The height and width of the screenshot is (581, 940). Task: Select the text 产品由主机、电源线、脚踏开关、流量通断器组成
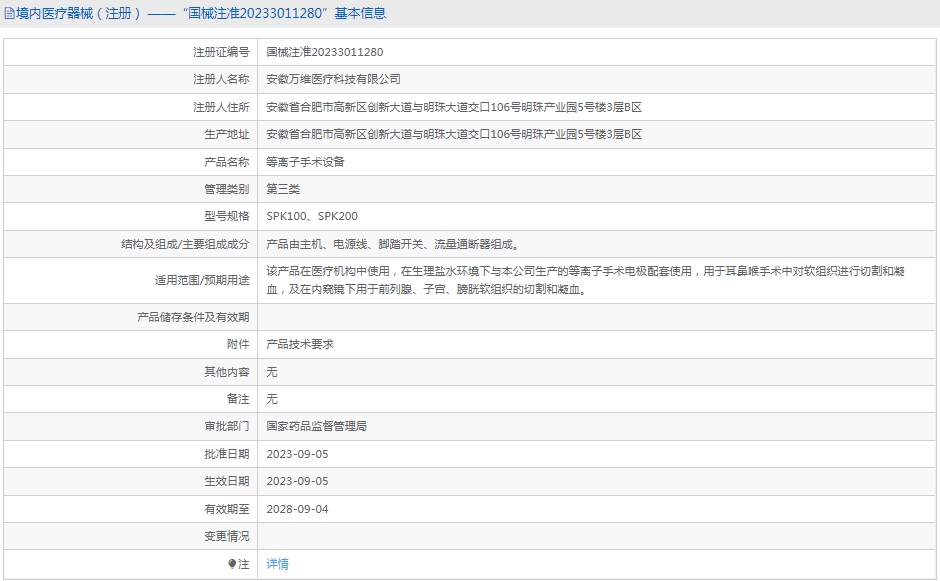[x=392, y=244]
